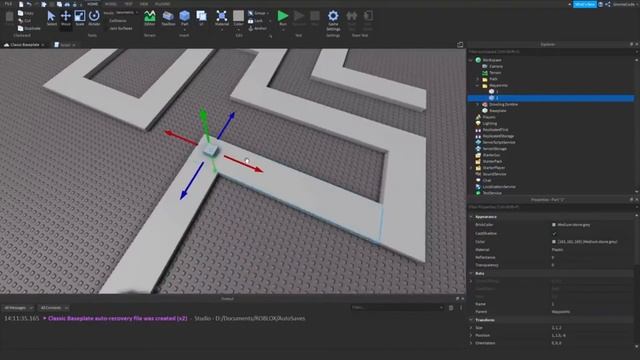
Task: Open the Material picker
Action: [x=222, y=17]
